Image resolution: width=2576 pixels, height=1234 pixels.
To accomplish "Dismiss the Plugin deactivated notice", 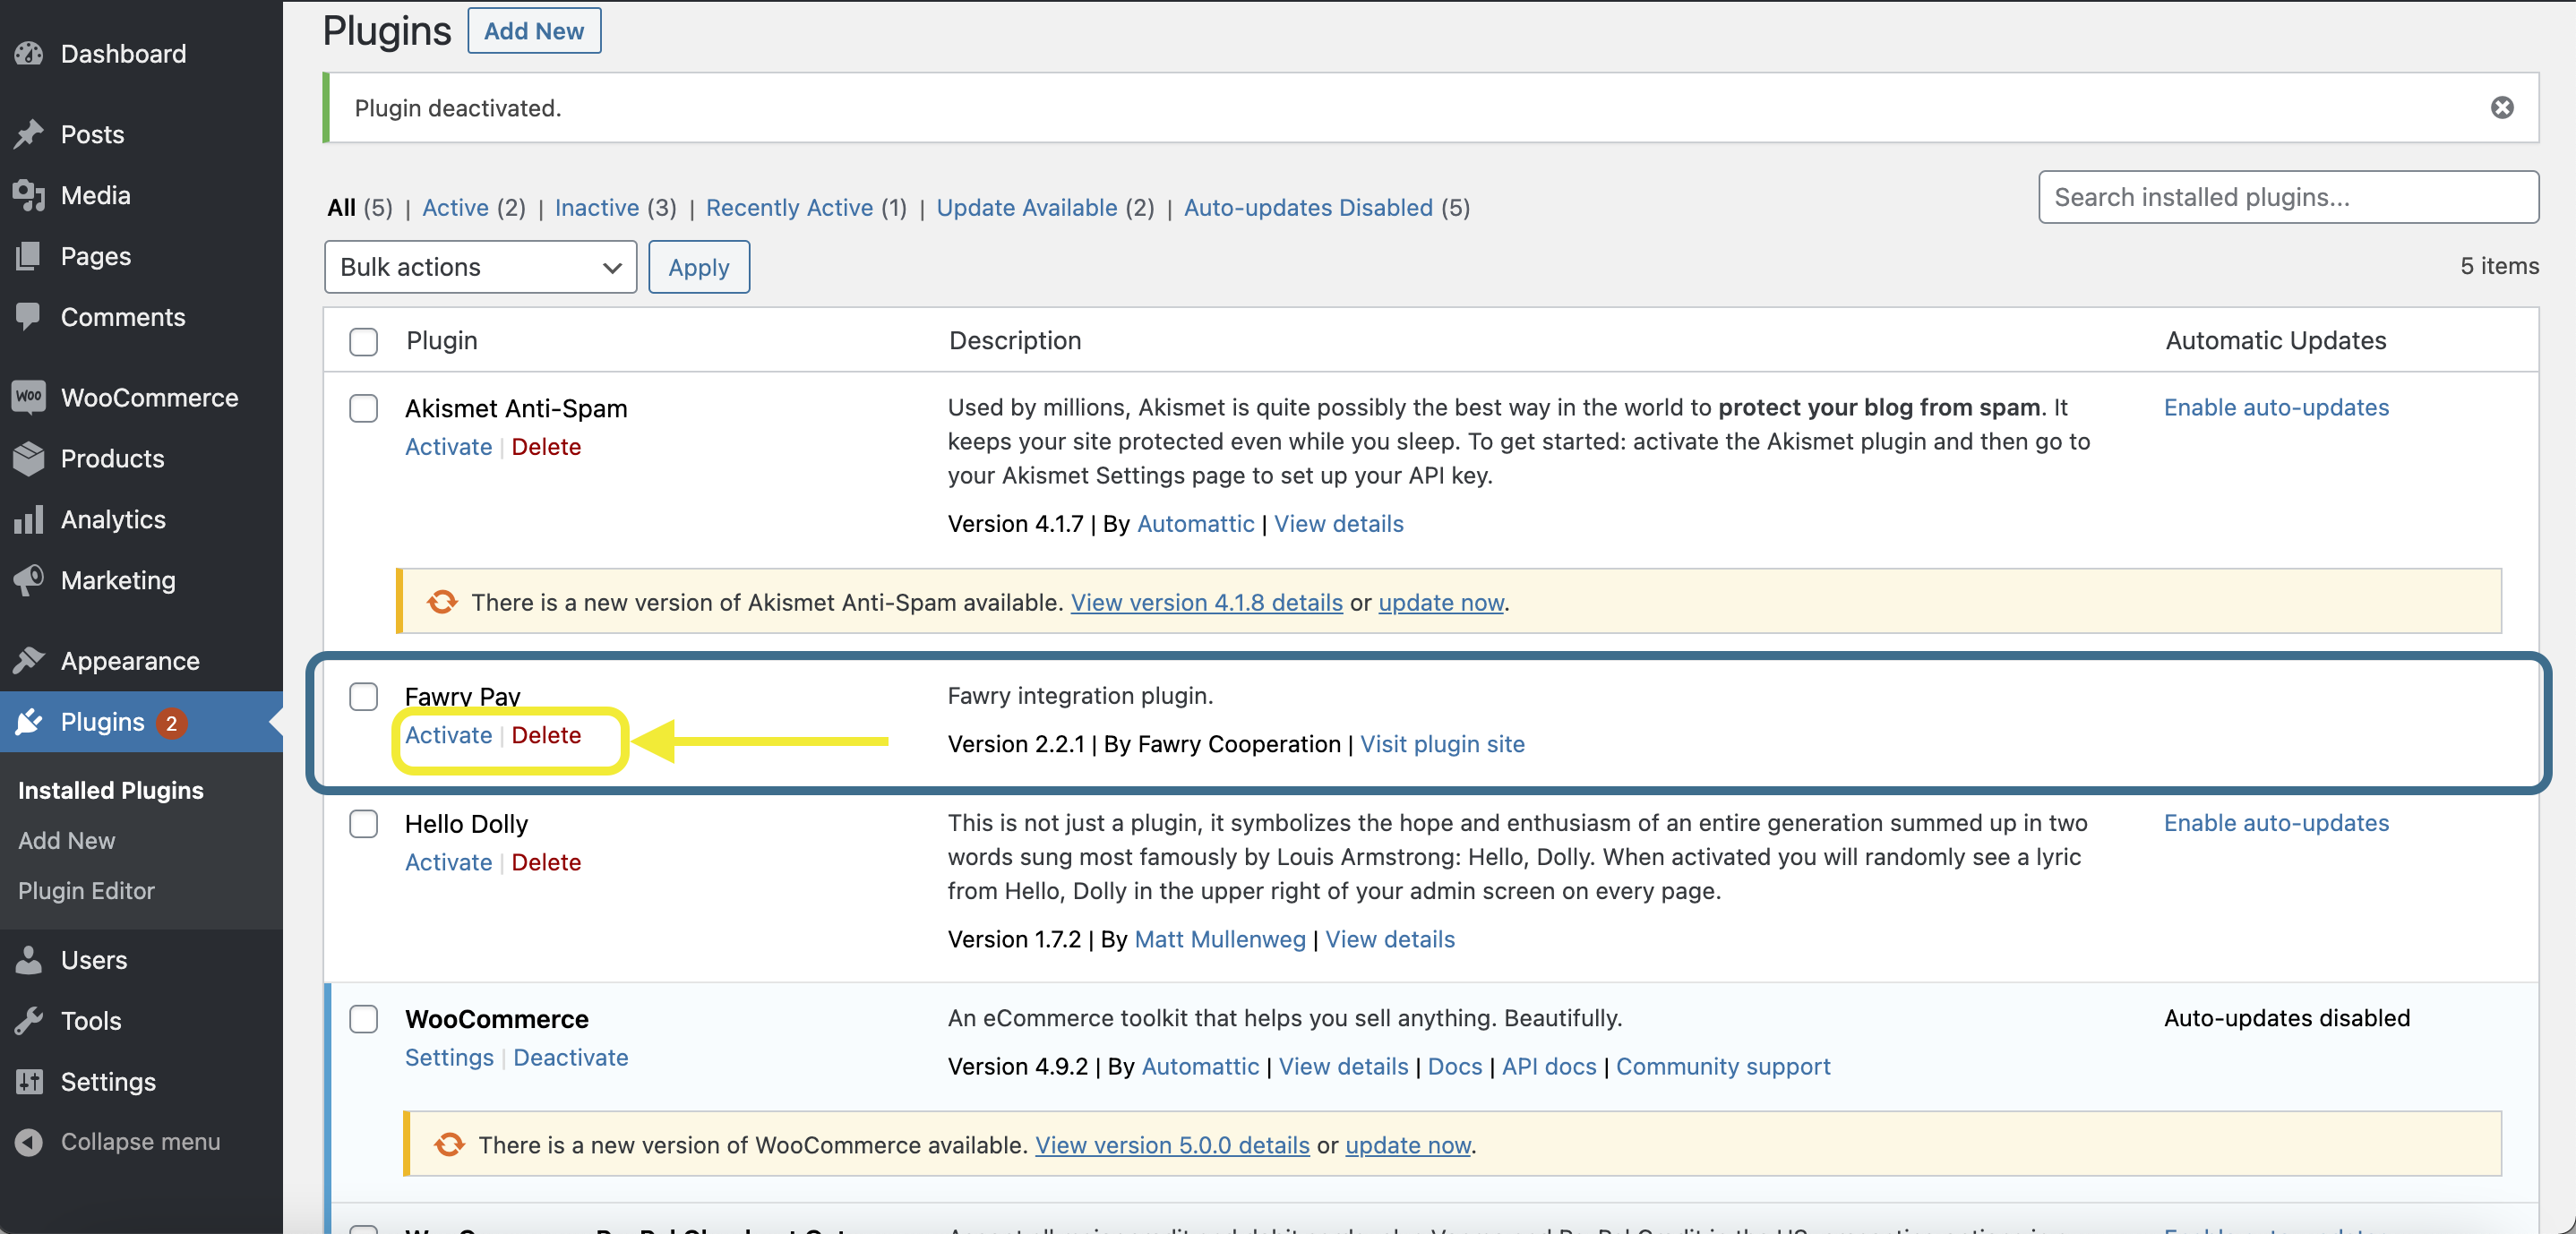I will (x=2501, y=107).
